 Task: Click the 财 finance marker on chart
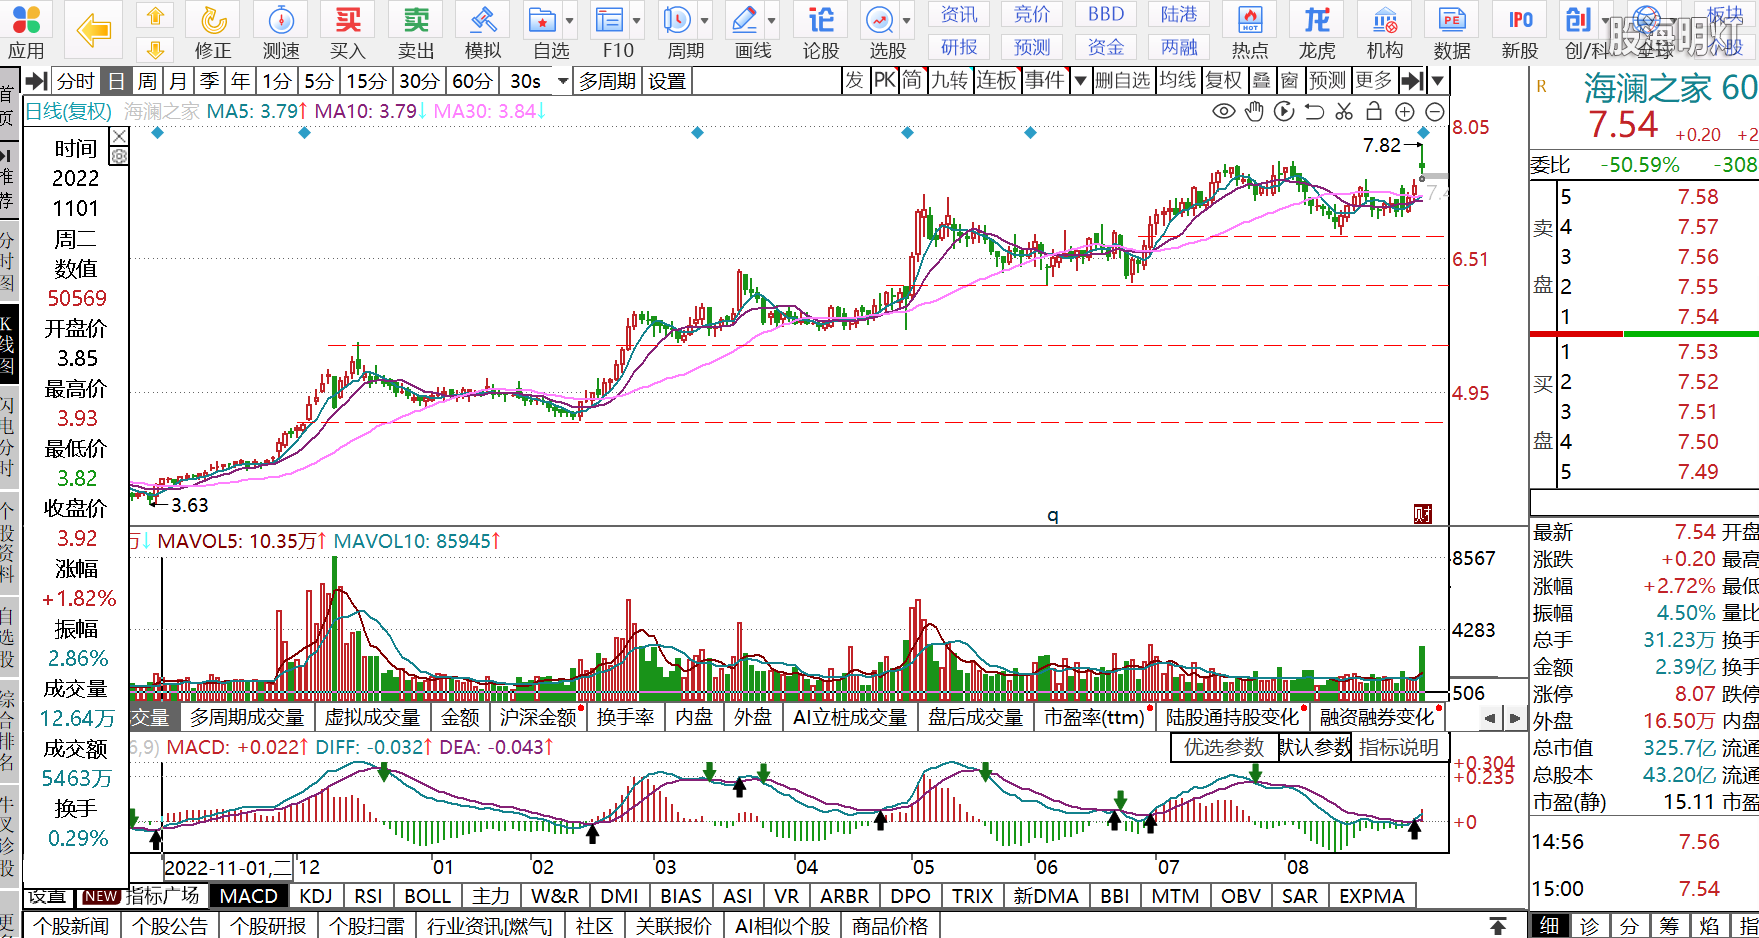[1423, 514]
